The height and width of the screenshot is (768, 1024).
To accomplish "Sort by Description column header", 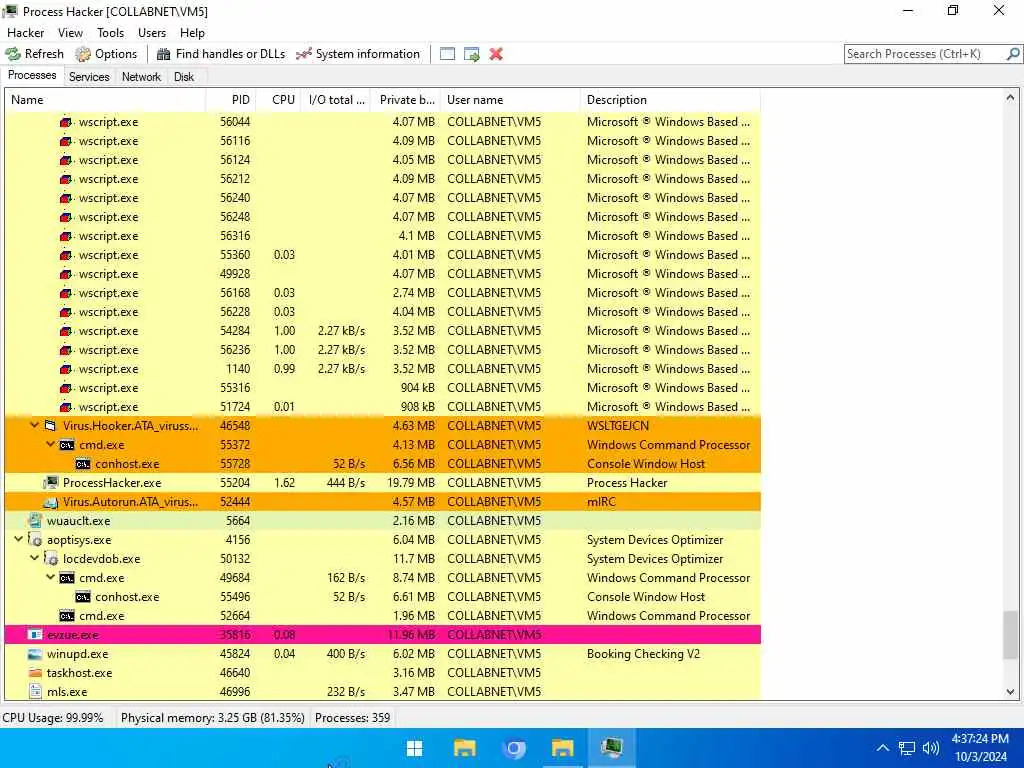I will point(670,100).
